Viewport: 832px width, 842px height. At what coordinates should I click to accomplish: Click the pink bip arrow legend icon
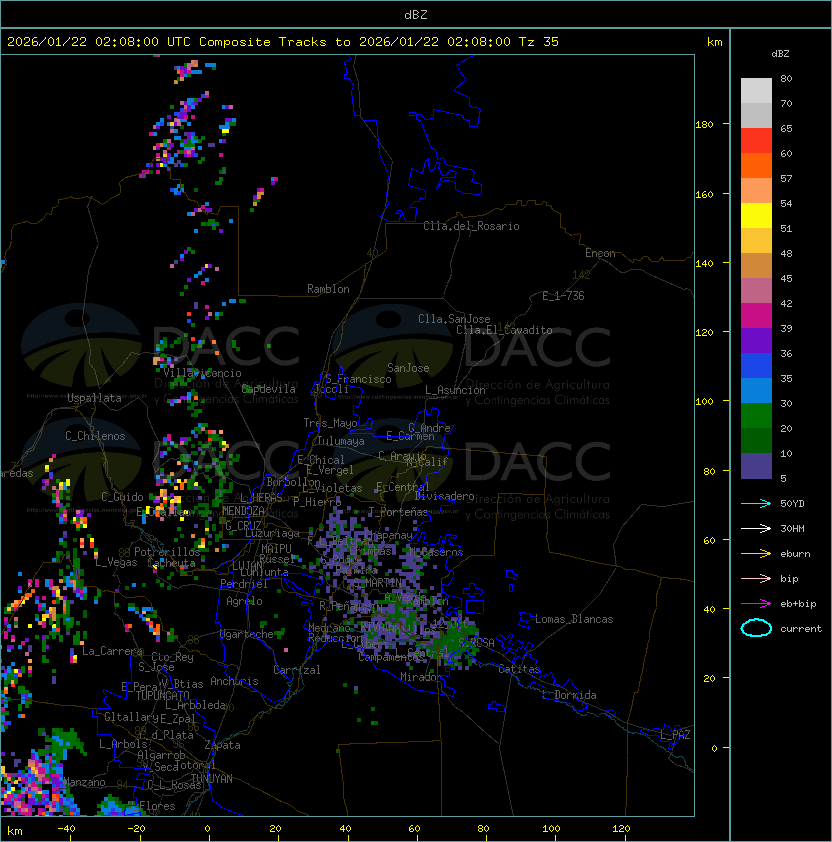pos(756,578)
